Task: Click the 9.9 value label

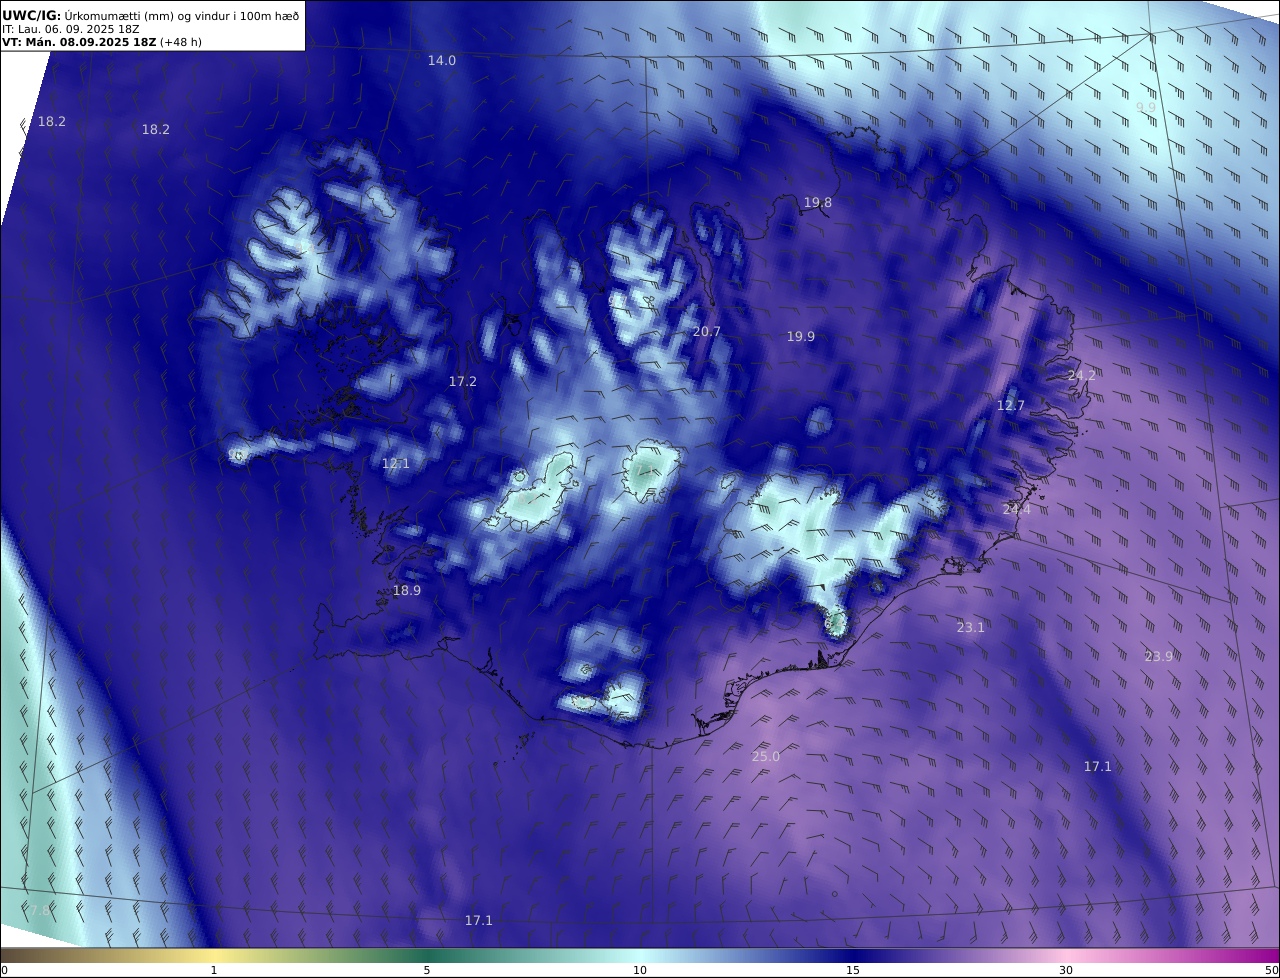Action: [1146, 107]
